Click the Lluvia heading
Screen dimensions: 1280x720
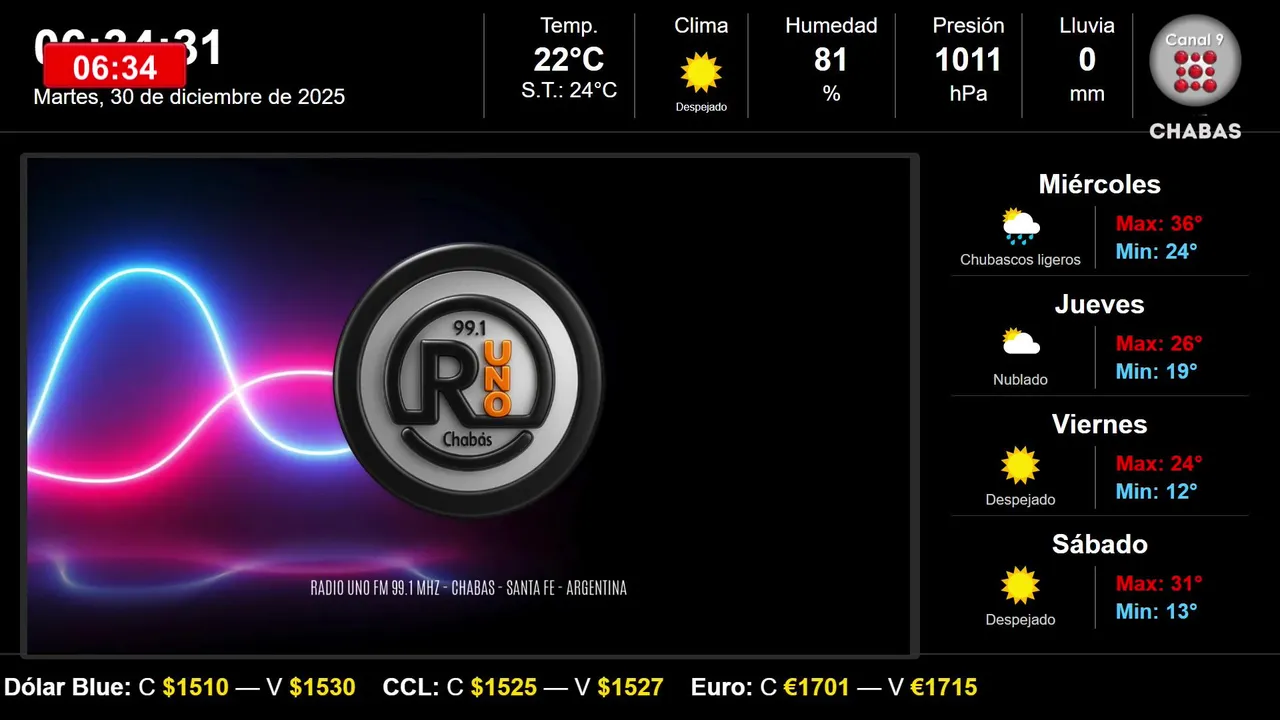1087,26
